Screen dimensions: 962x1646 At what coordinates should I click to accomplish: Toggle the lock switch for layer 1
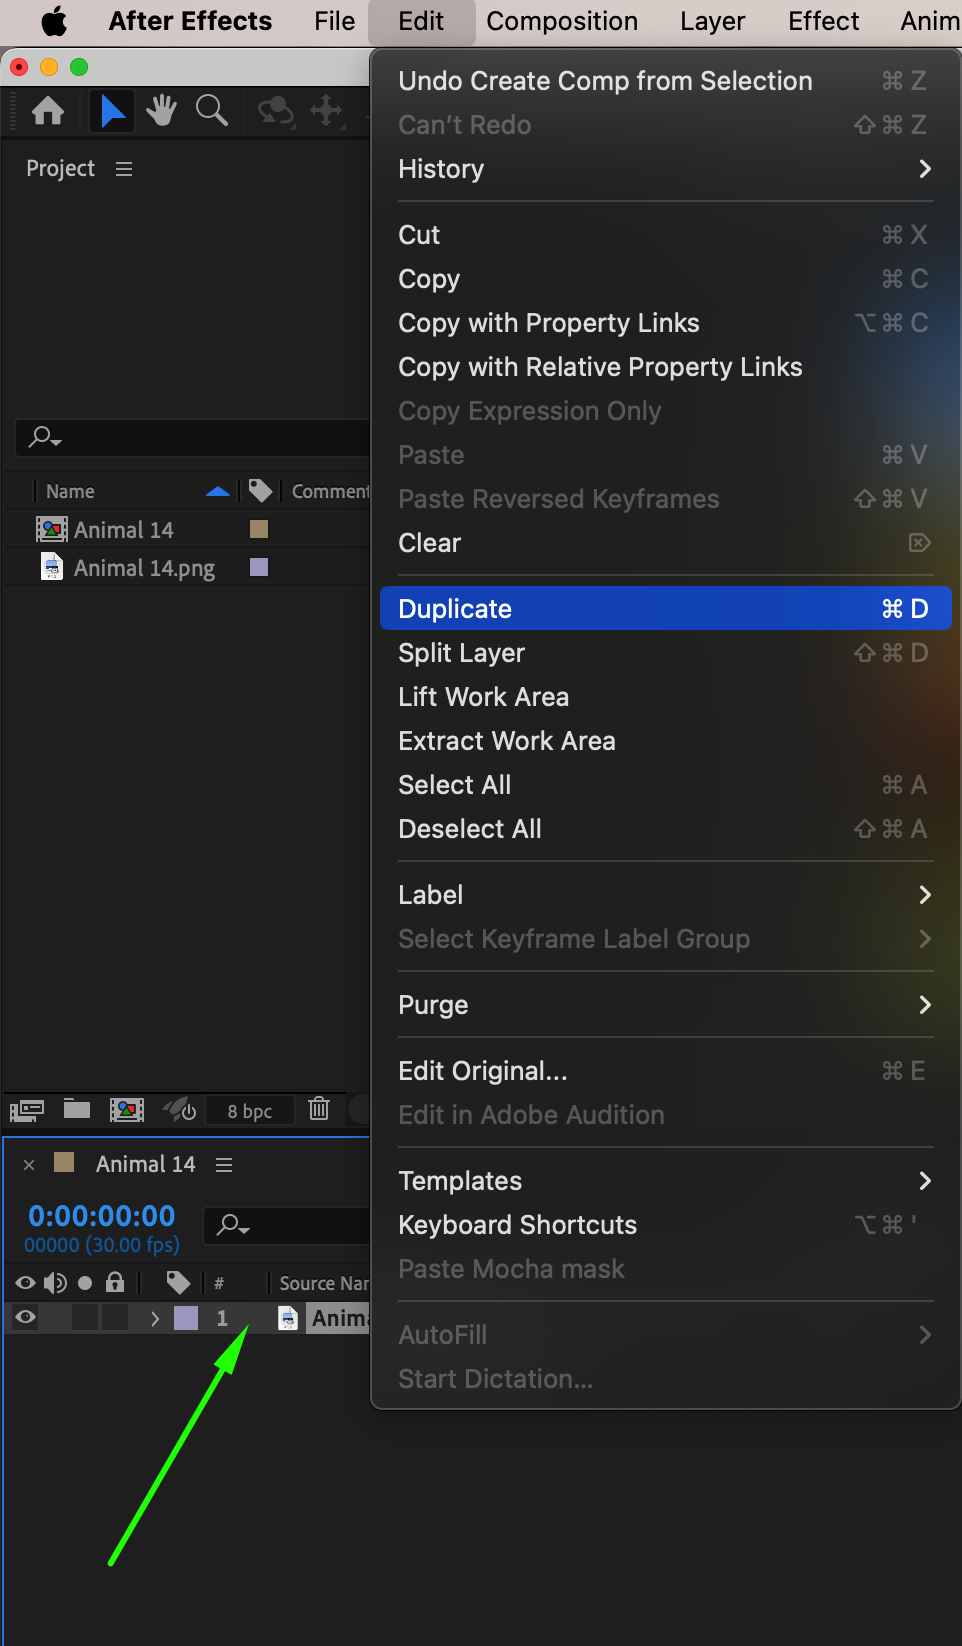[x=116, y=1318]
